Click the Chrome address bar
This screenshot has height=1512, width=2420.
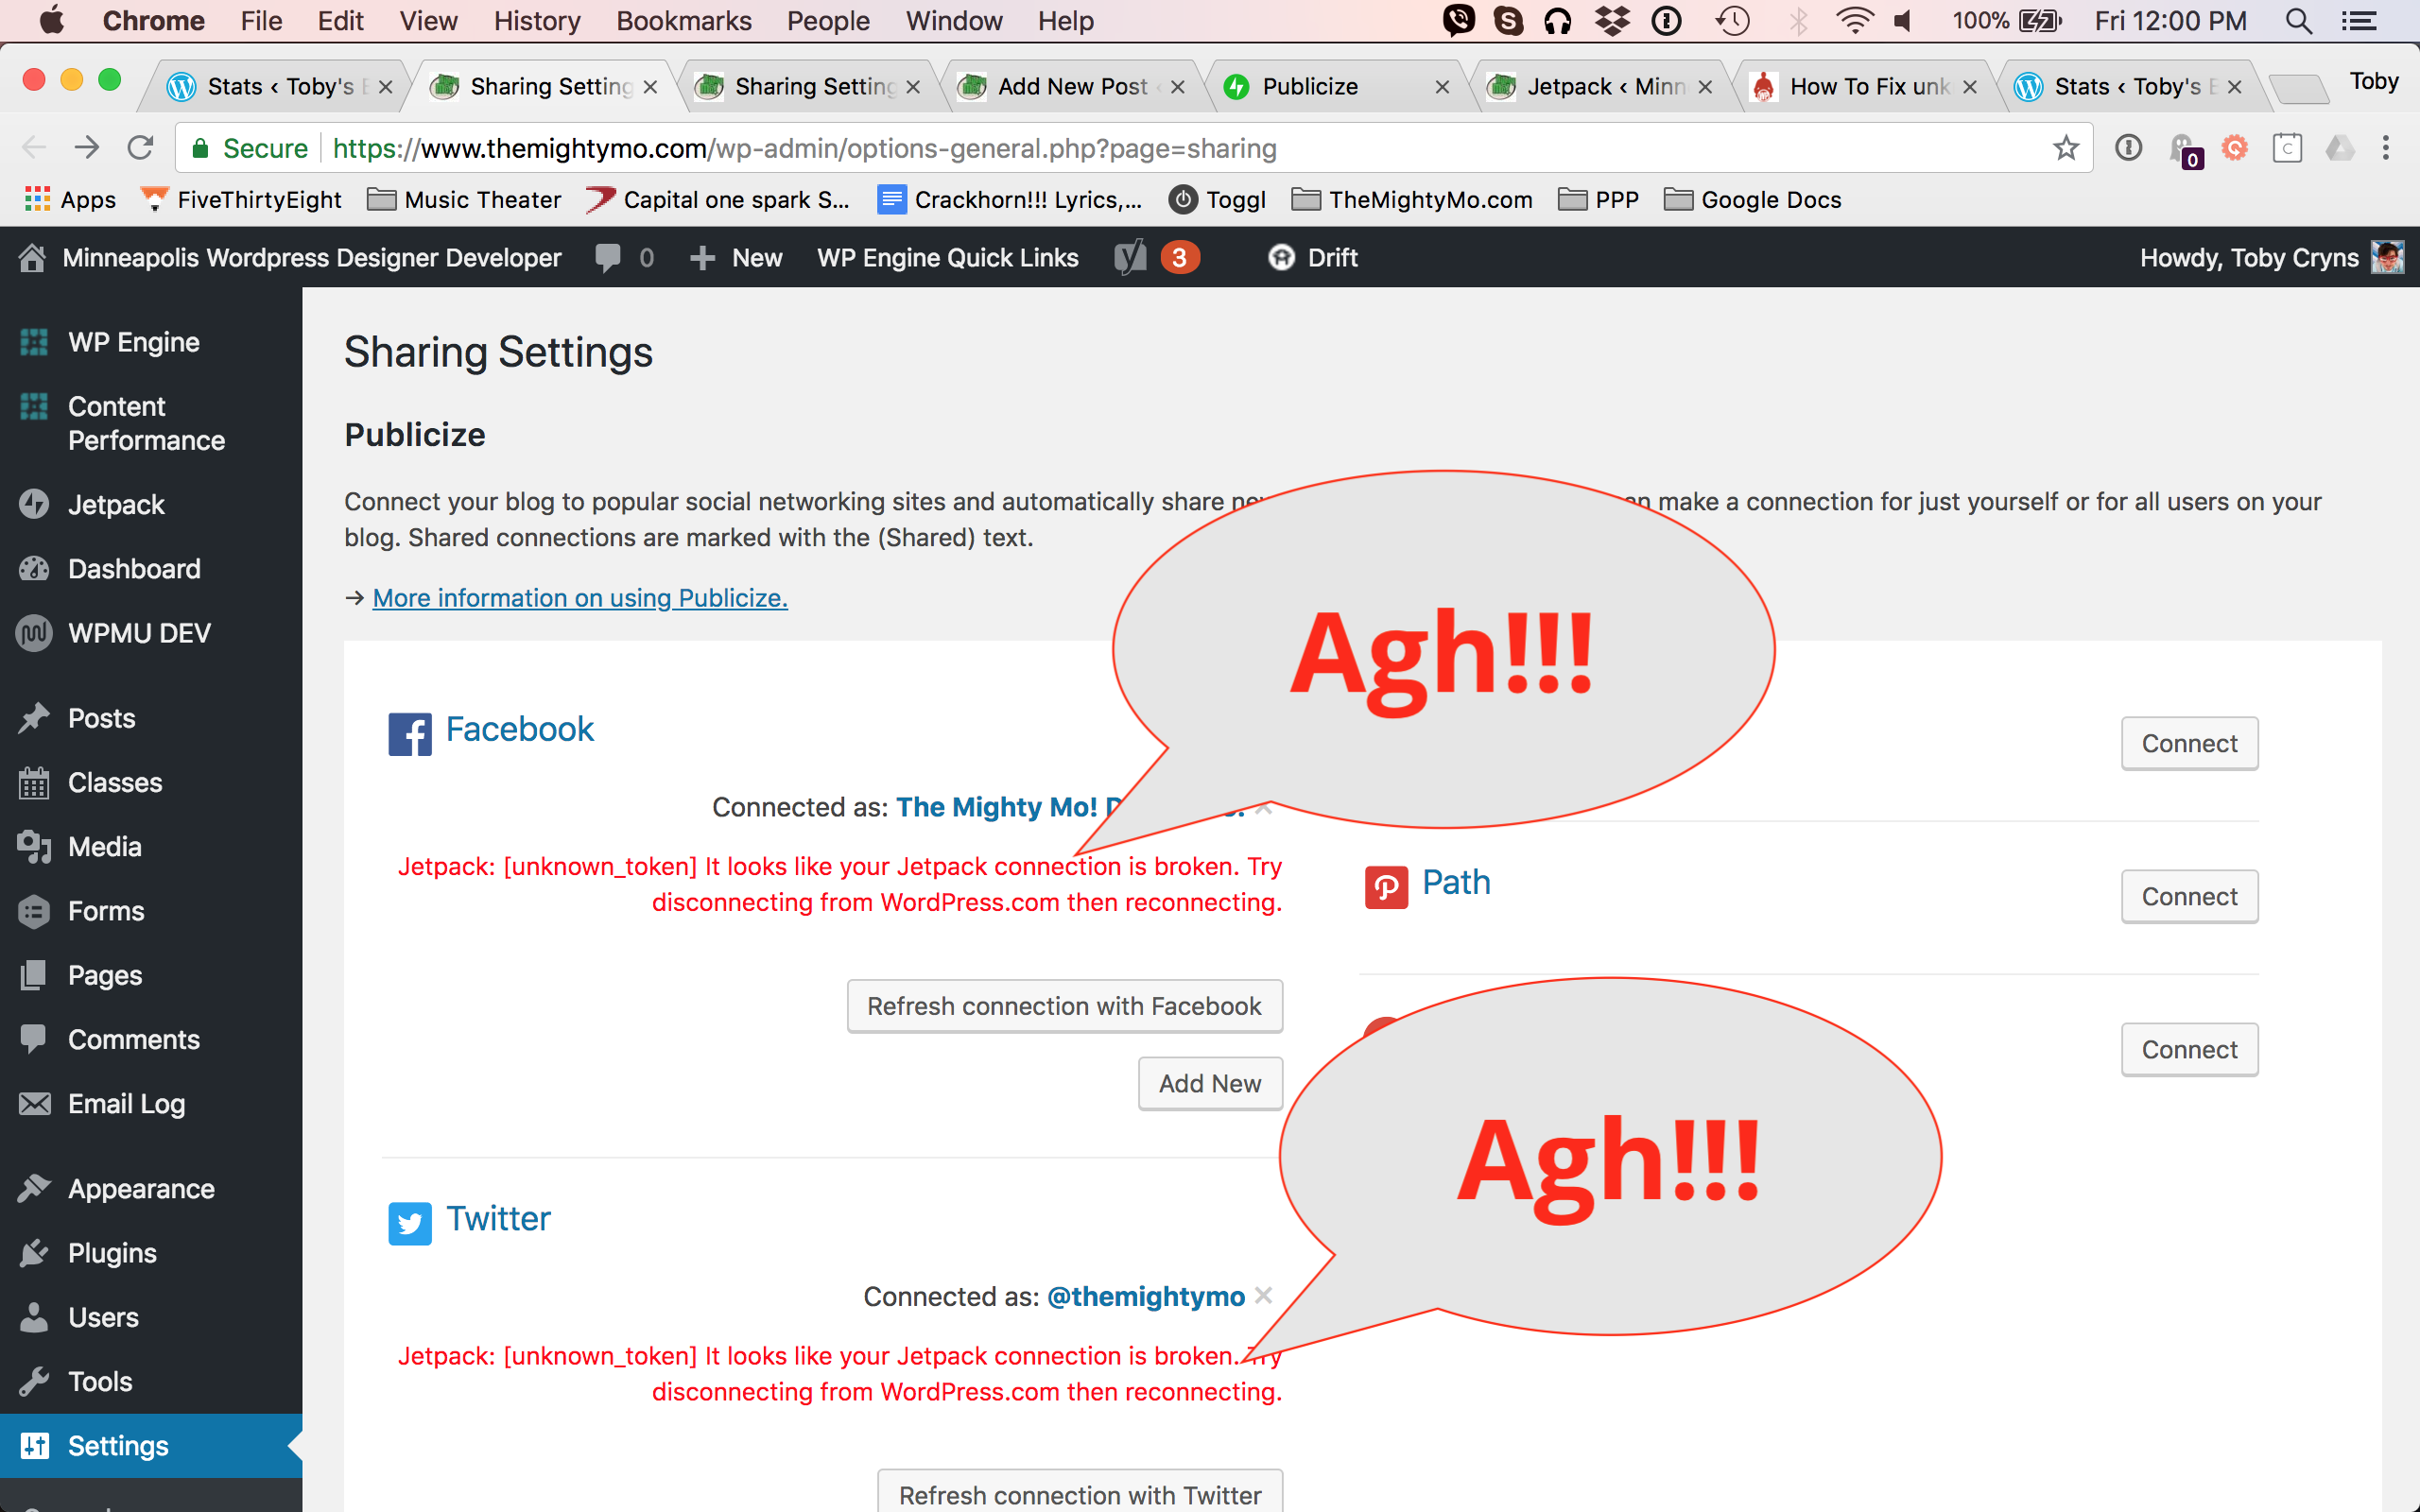(1134, 148)
